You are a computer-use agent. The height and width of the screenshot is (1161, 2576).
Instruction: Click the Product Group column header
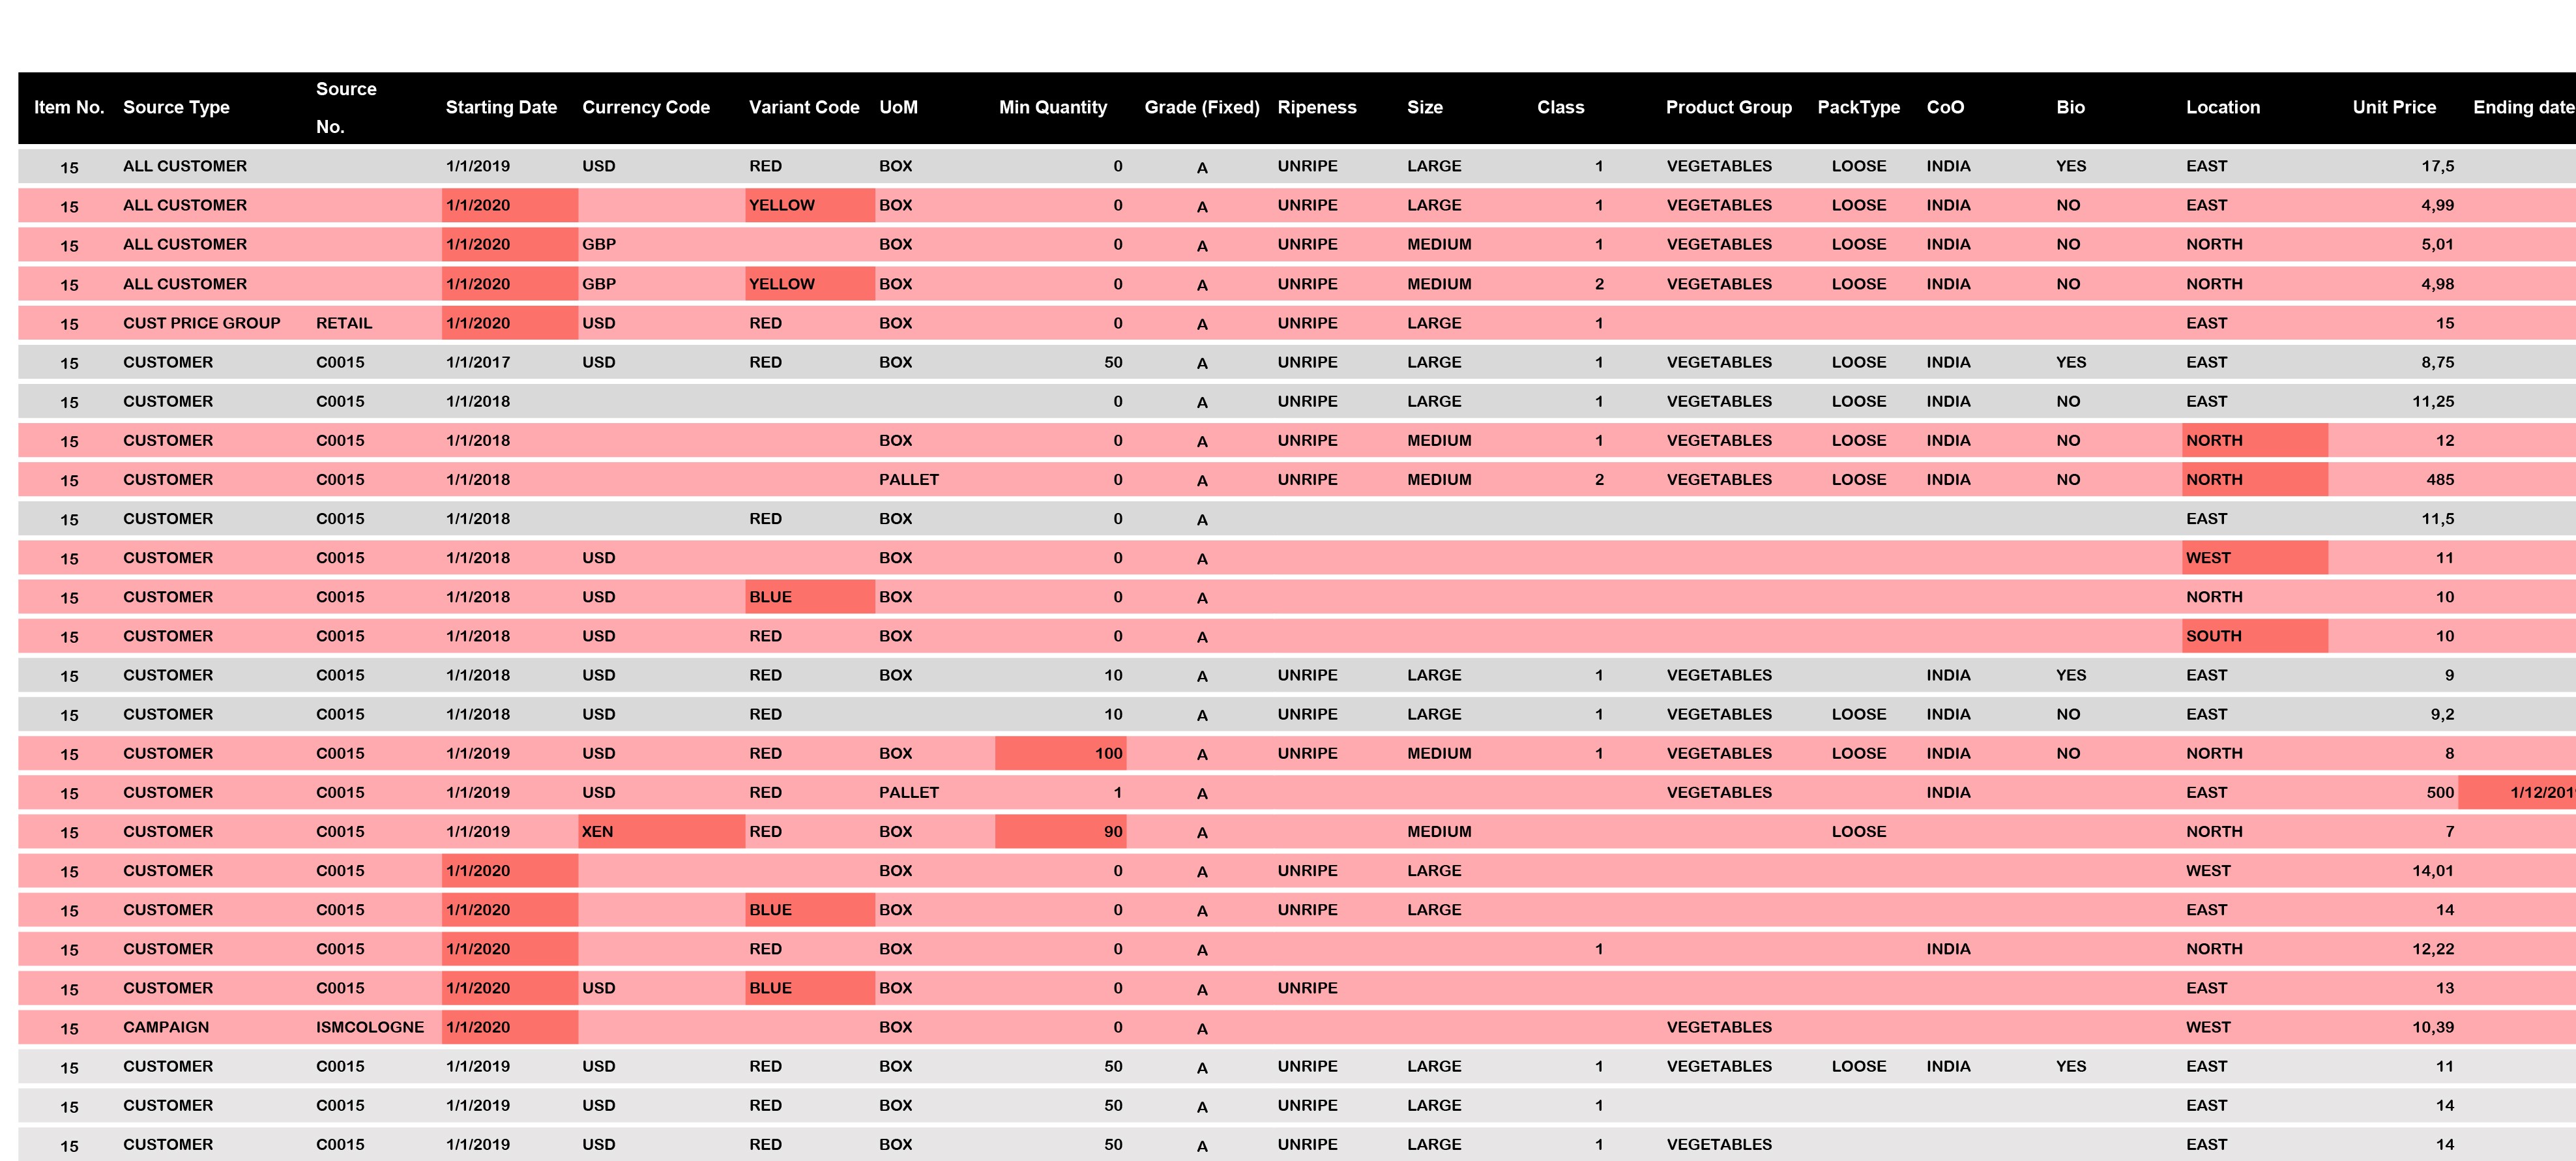click(1728, 107)
